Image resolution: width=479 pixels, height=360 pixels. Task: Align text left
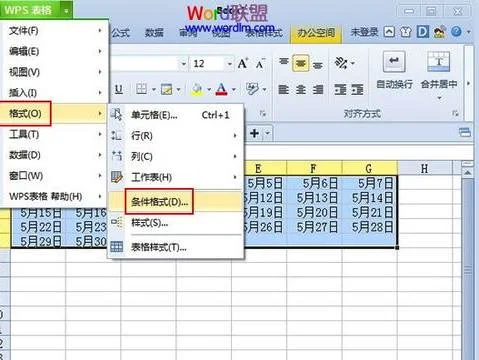[x=284, y=89]
